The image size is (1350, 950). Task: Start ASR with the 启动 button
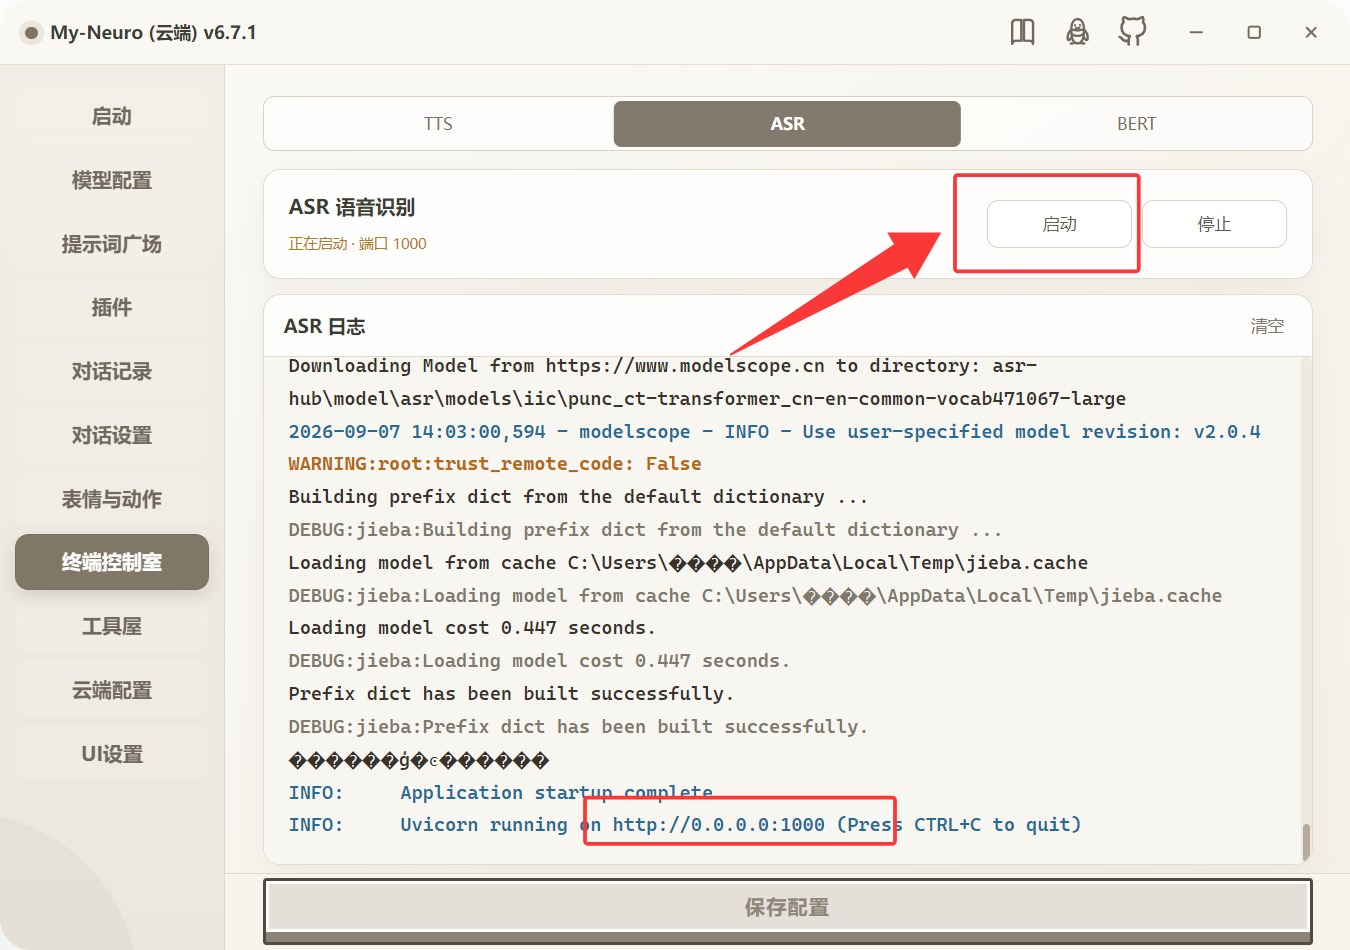point(1059,224)
